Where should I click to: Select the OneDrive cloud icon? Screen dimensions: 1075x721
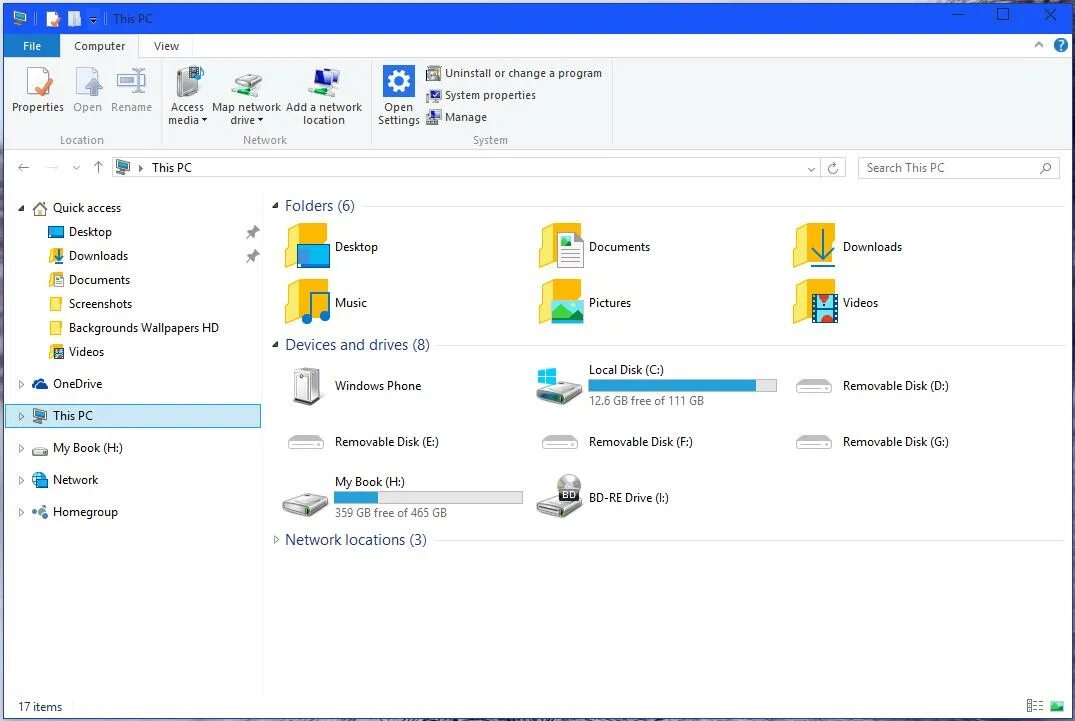pyautogui.click(x=40, y=384)
